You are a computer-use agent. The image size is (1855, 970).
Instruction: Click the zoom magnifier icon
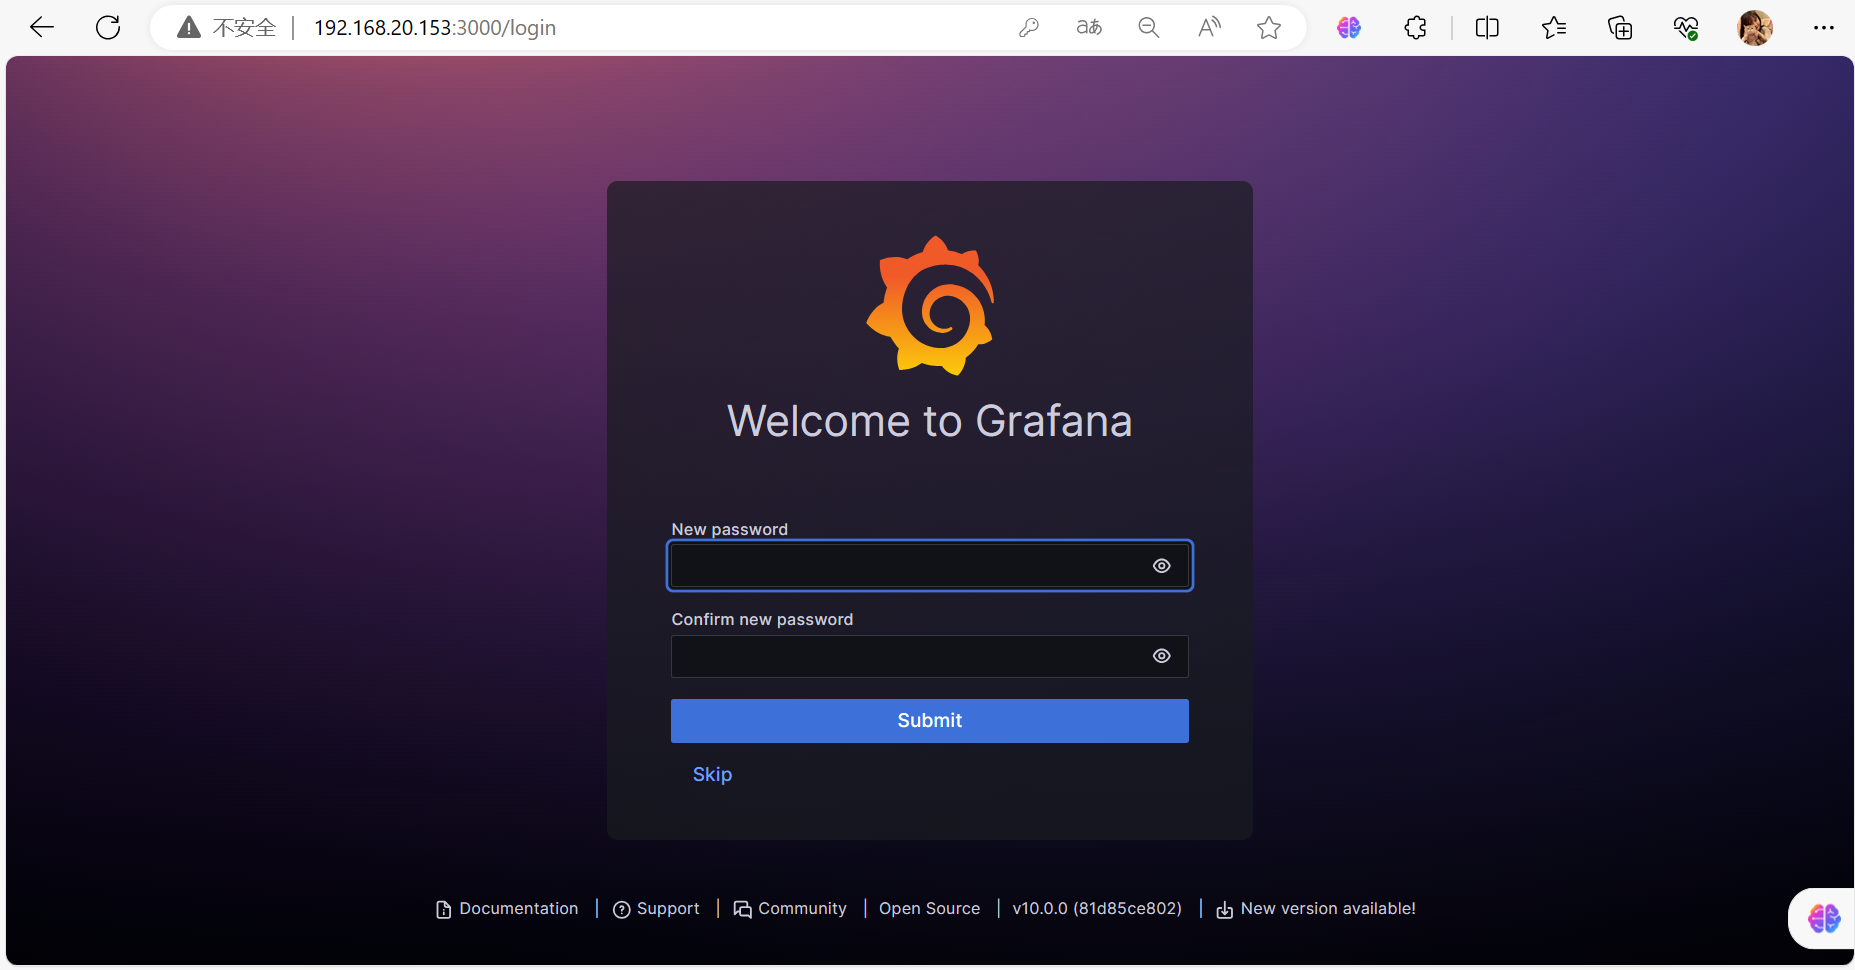(x=1149, y=28)
